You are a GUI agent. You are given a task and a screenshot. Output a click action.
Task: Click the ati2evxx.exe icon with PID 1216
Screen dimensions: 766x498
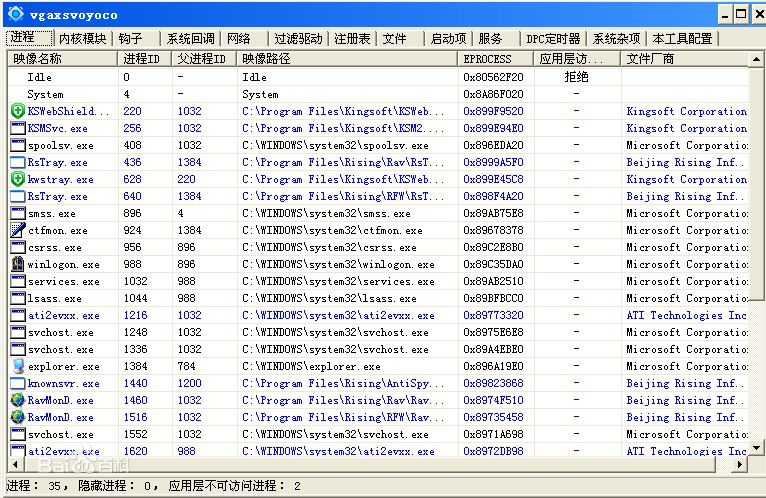(x=18, y=315)
